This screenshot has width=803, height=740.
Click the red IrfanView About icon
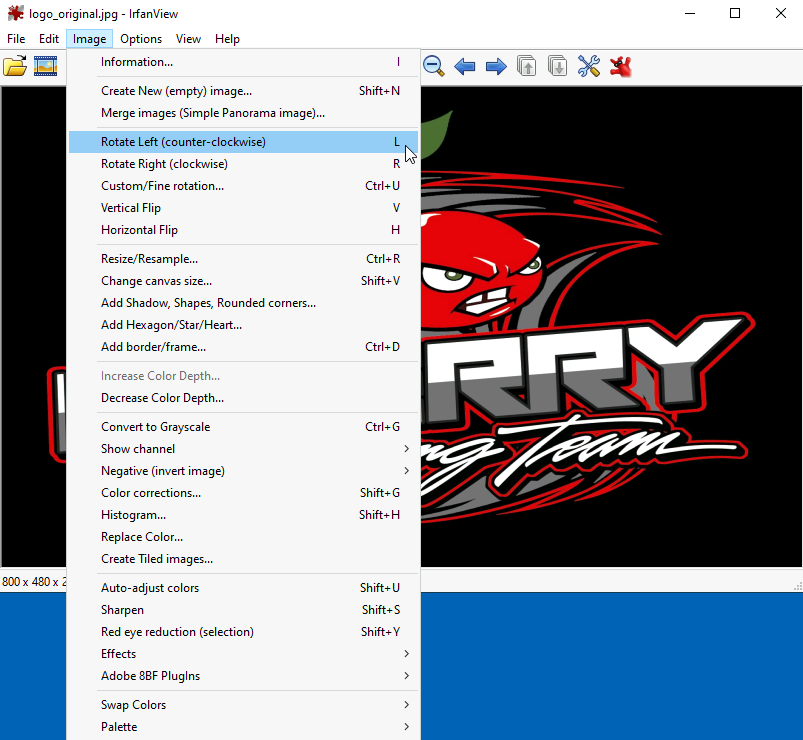tap(620, 66)
